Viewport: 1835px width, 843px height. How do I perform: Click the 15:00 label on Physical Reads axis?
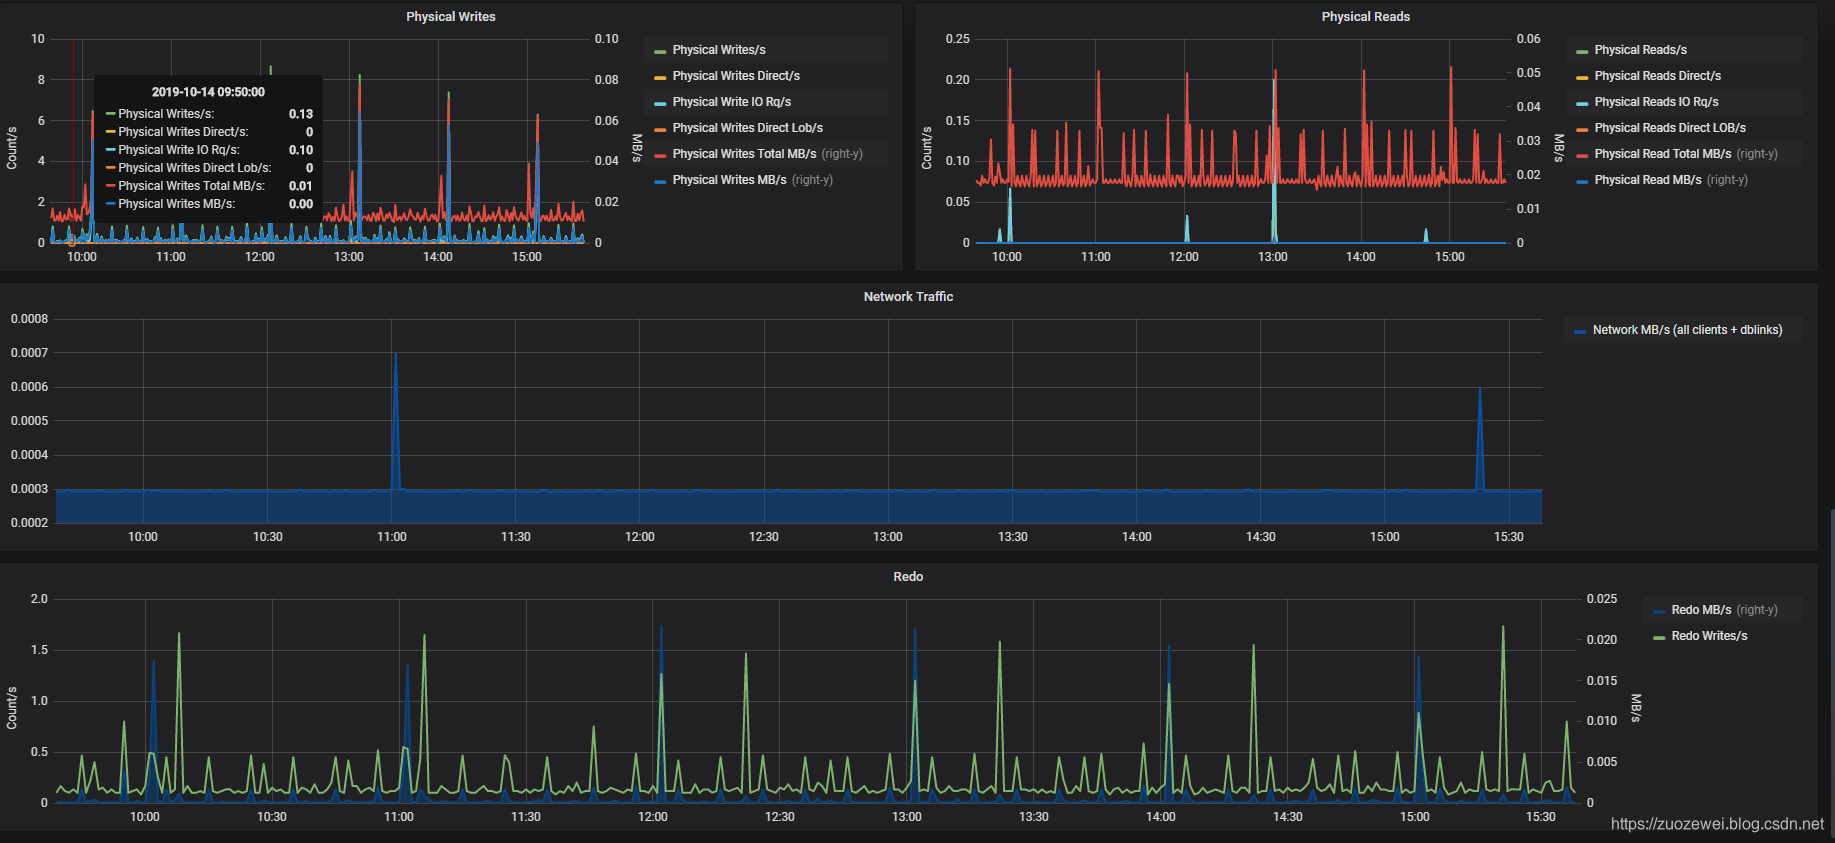click(1449, 257)
